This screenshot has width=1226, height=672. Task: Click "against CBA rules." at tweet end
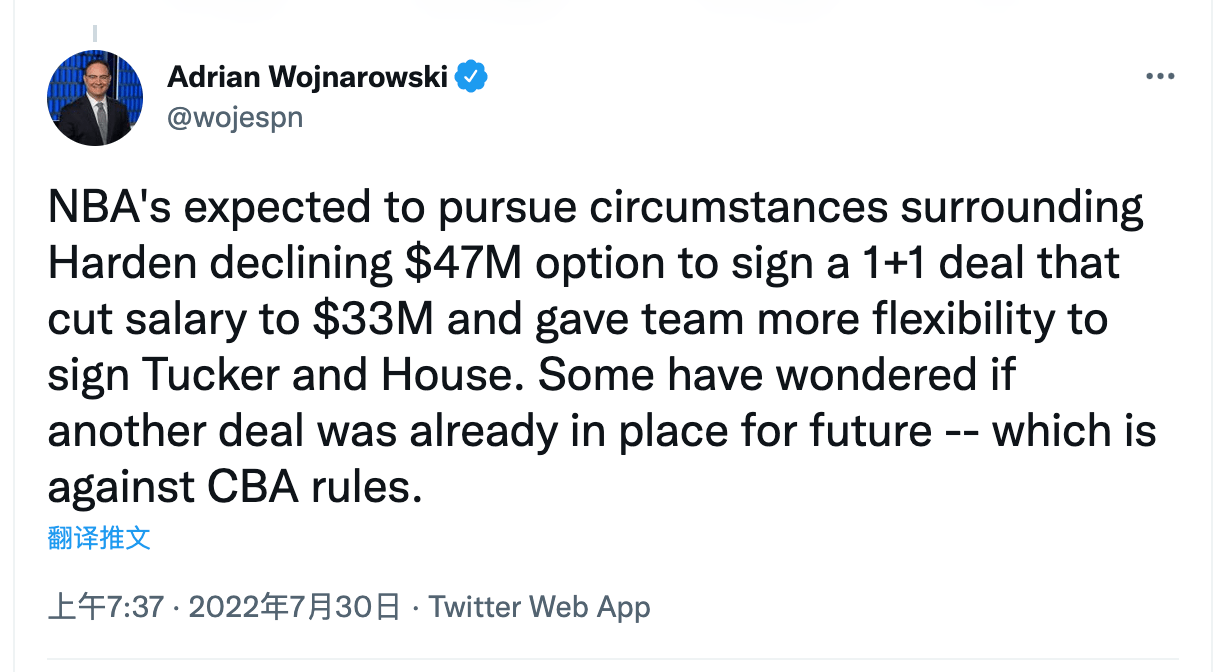pyautogui.click(x=229, y=487)
